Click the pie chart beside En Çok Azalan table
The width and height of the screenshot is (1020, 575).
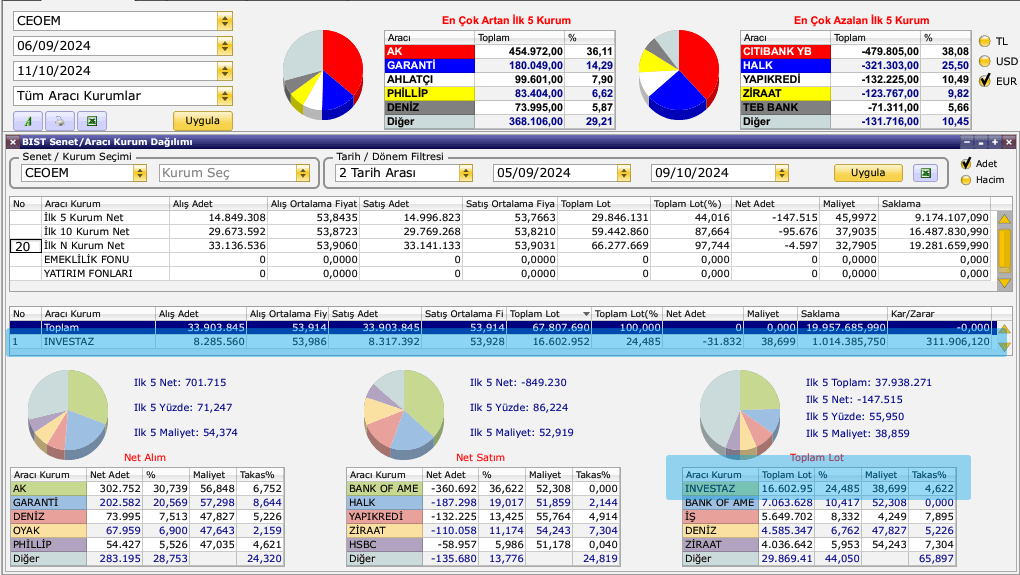click(679, 74)
